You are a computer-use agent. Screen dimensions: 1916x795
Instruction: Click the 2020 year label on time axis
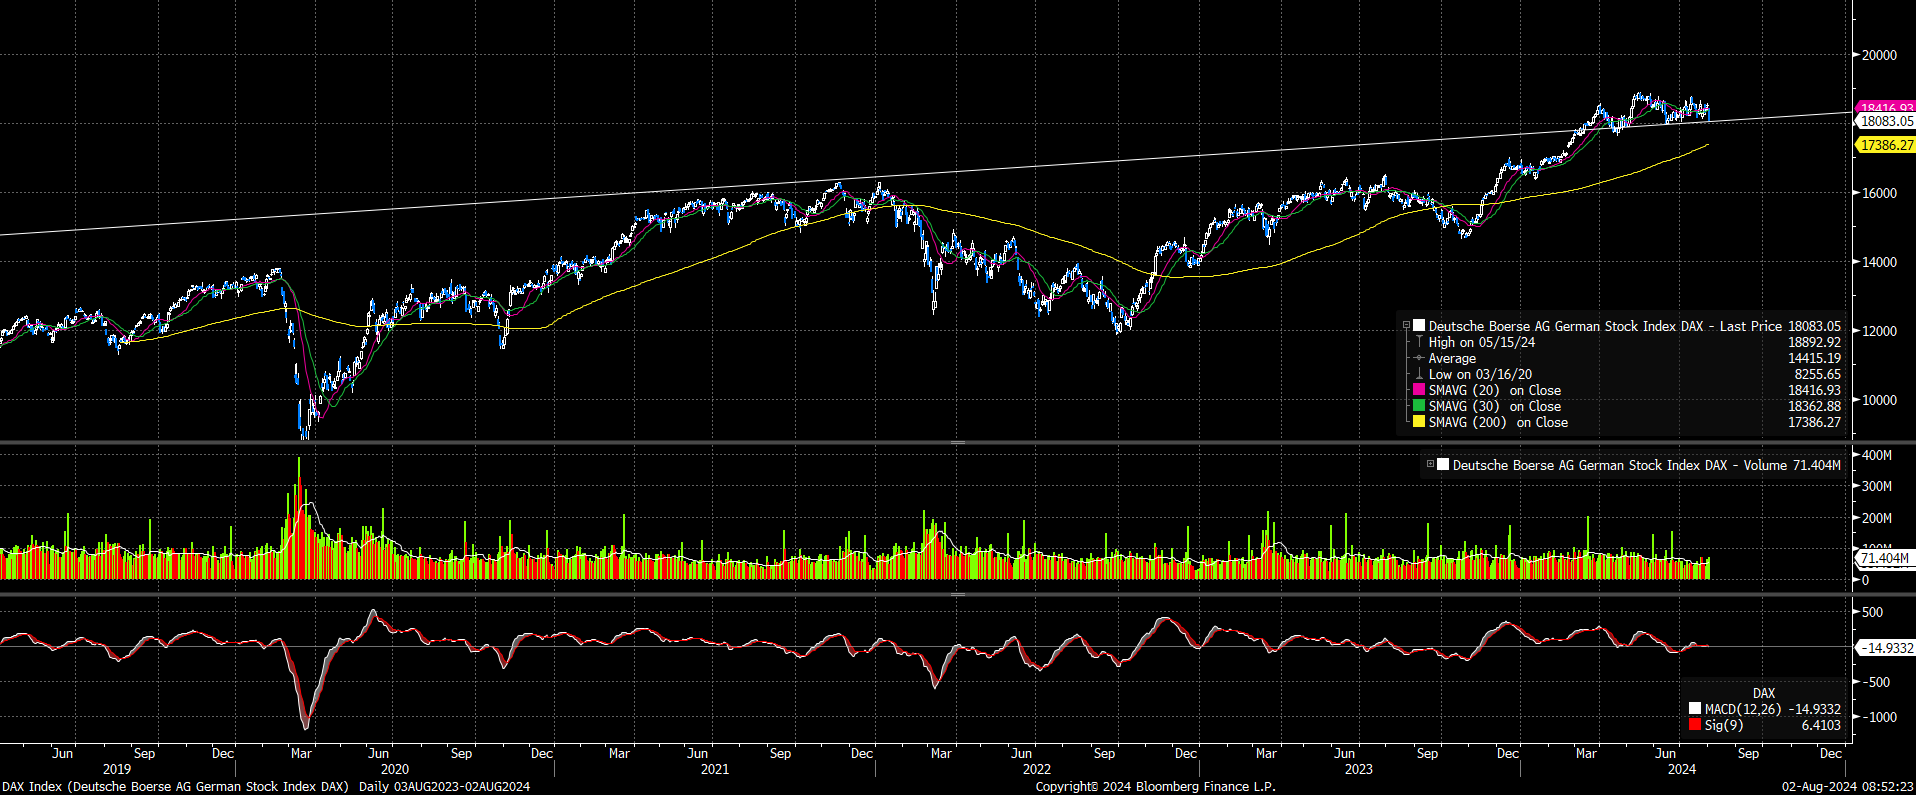pos(395,769)
